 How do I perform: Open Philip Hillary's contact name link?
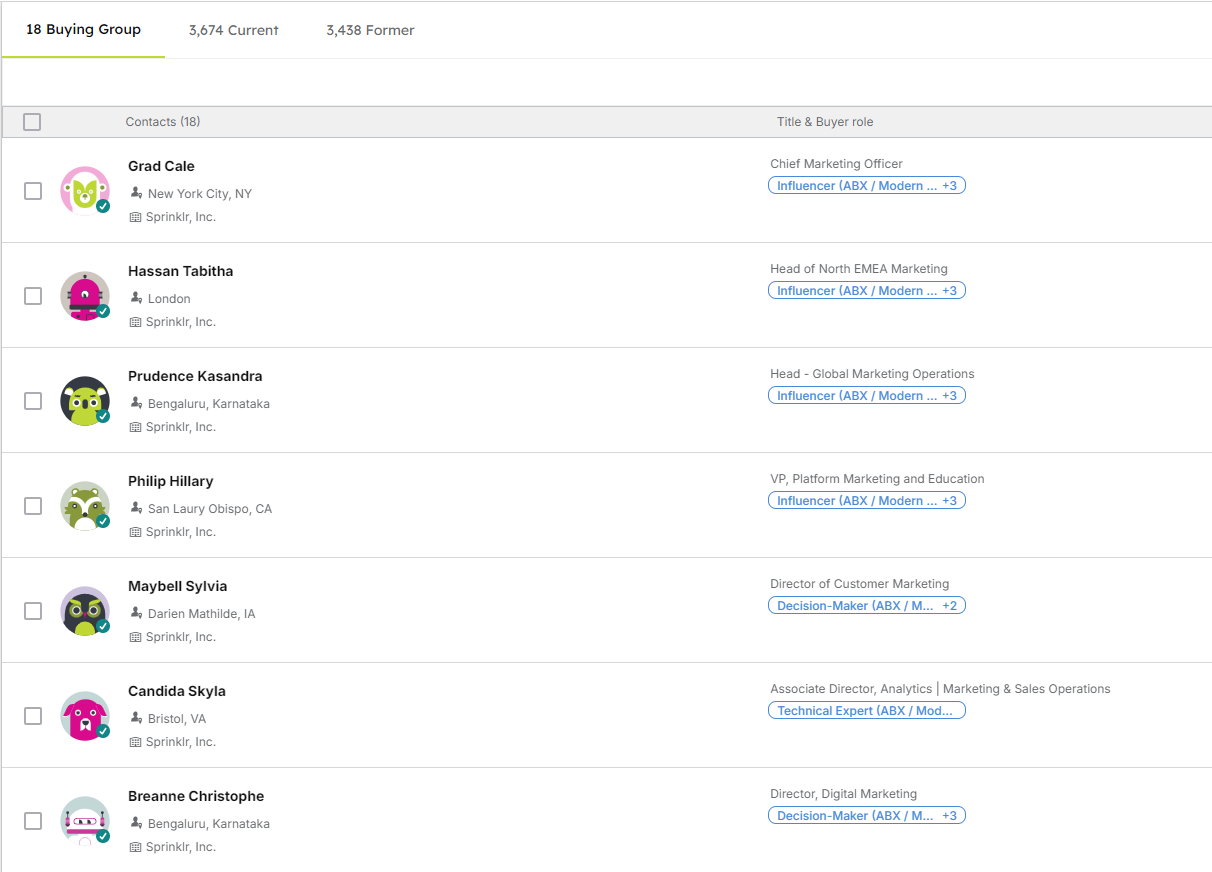(171, 481)
